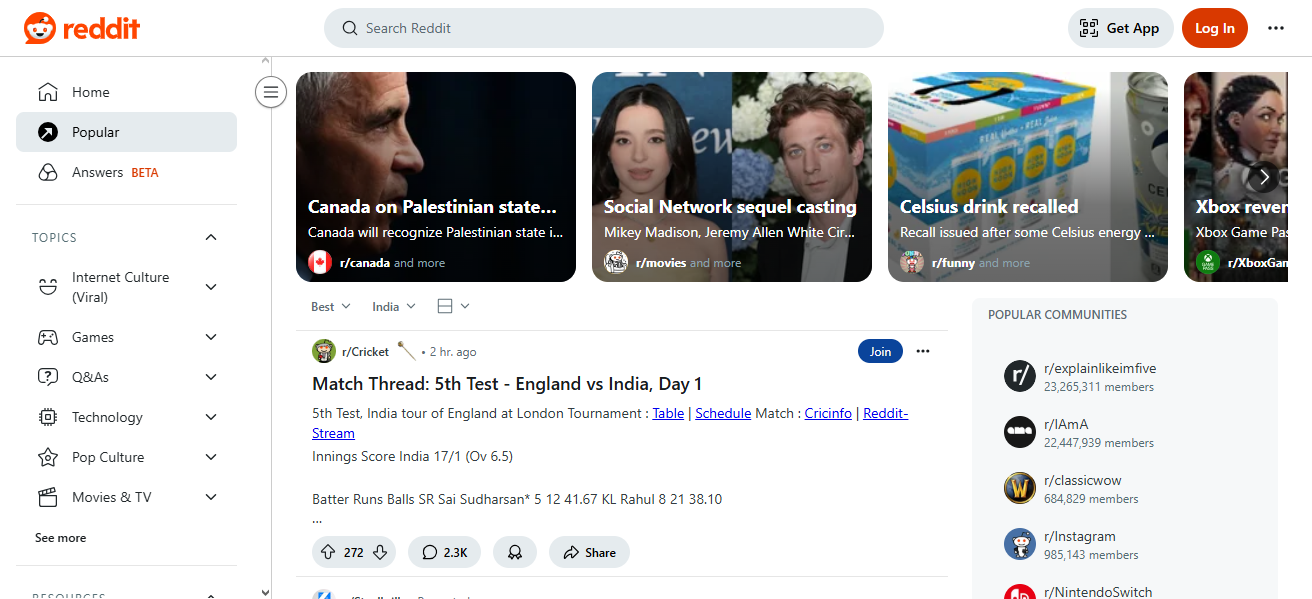The width and height of the screenshot is (1312, 599).
Task: Open comments showing 2.3K replies
Action: coord(444,552)
